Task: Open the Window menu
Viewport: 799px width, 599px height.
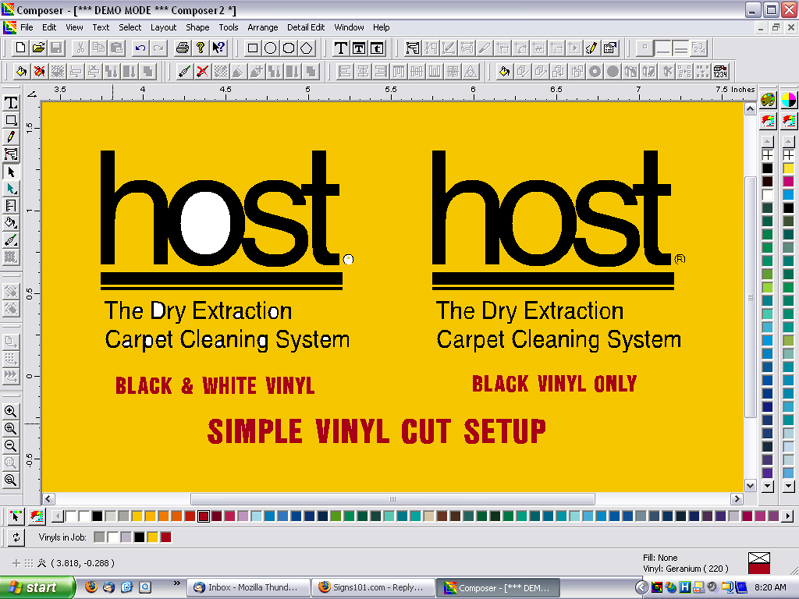Action: (349, 28)
